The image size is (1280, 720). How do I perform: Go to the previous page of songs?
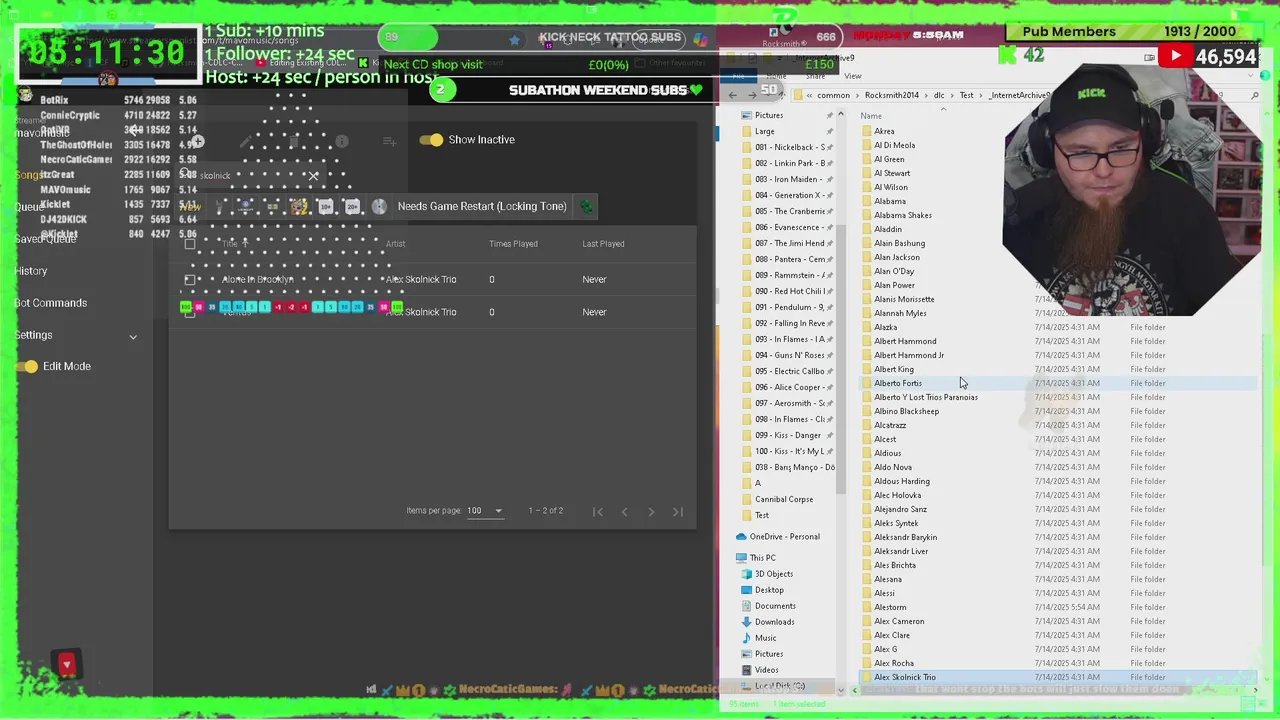pyautogui.click(x=624, y=512)
